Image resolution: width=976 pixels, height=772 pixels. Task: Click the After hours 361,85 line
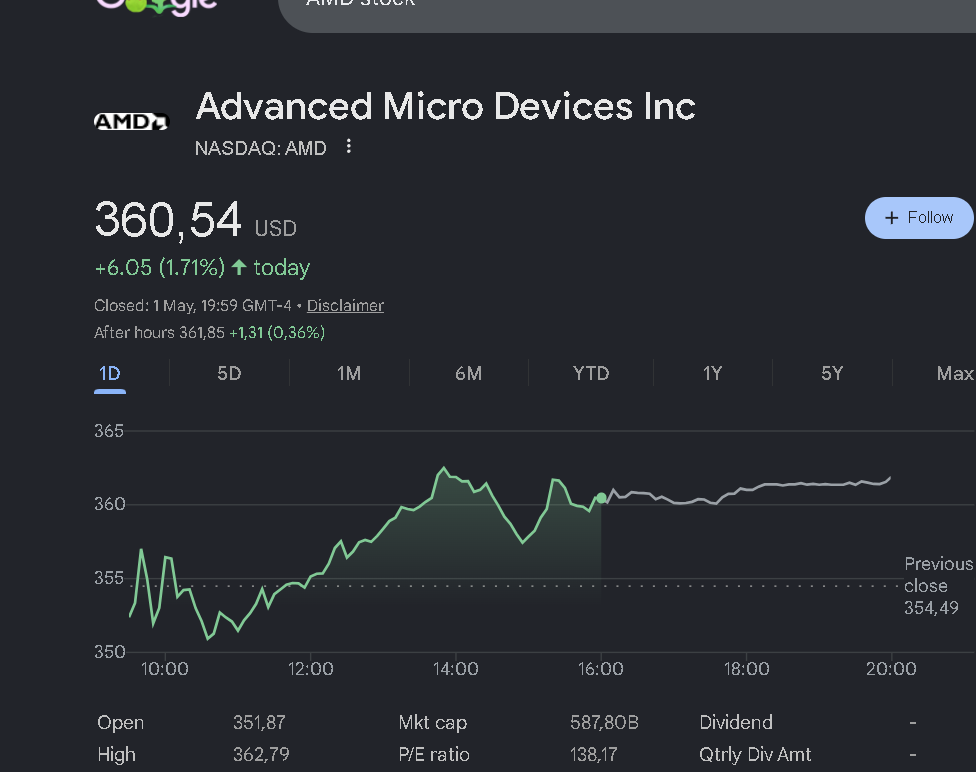coord(209,332)
